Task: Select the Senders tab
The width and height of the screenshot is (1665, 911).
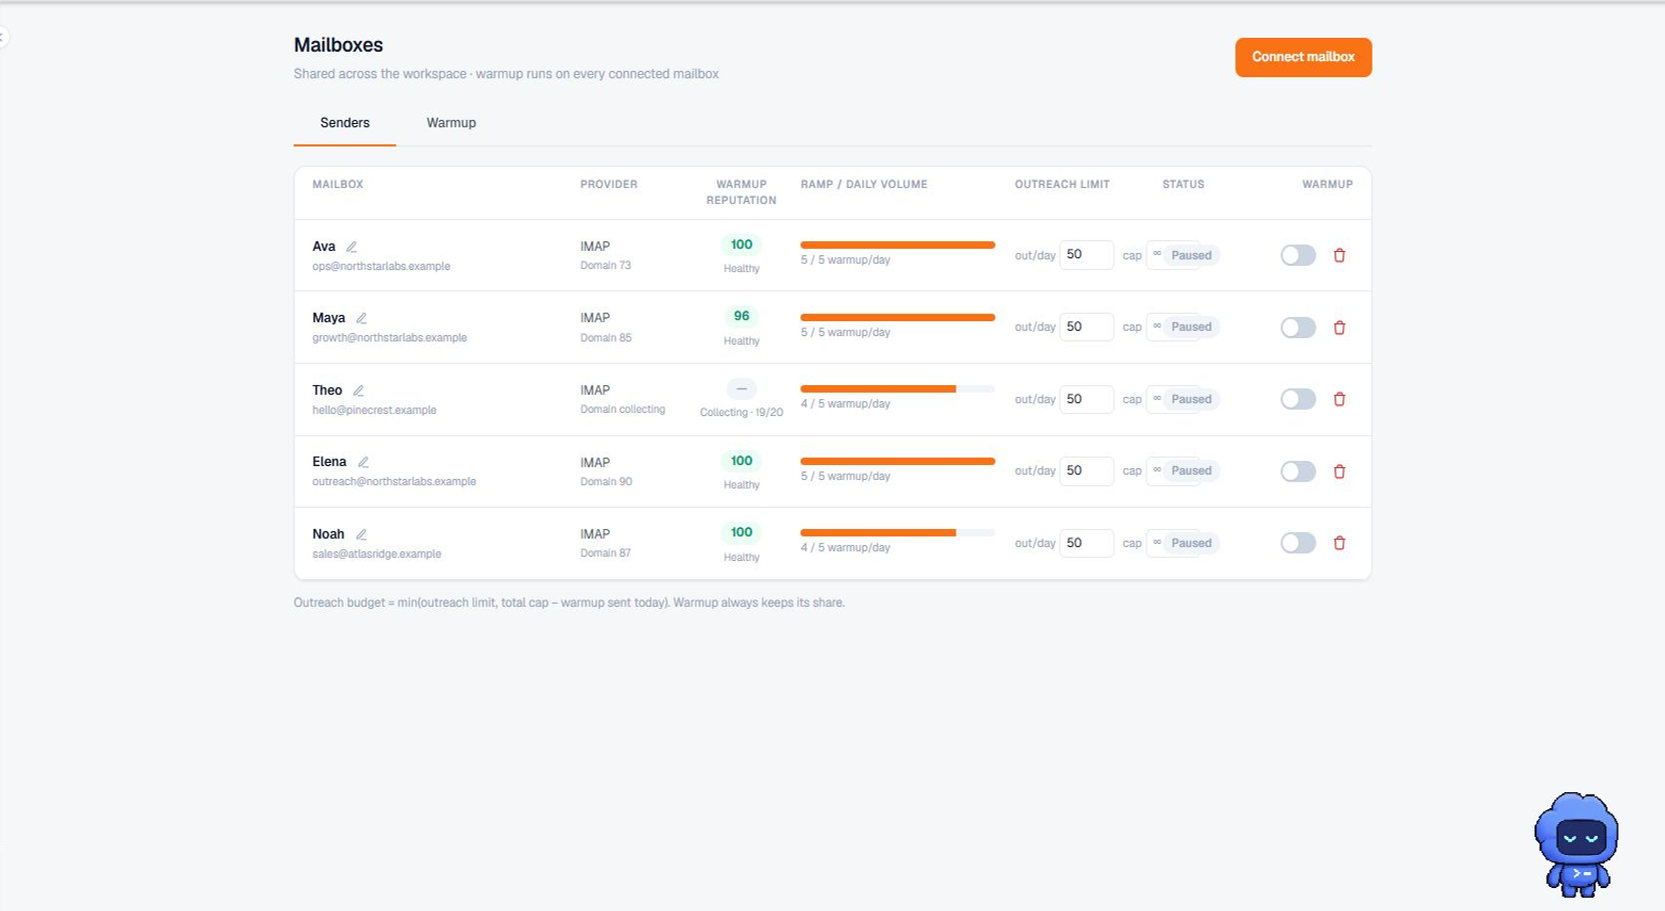Action: click(x=345, y=123)
